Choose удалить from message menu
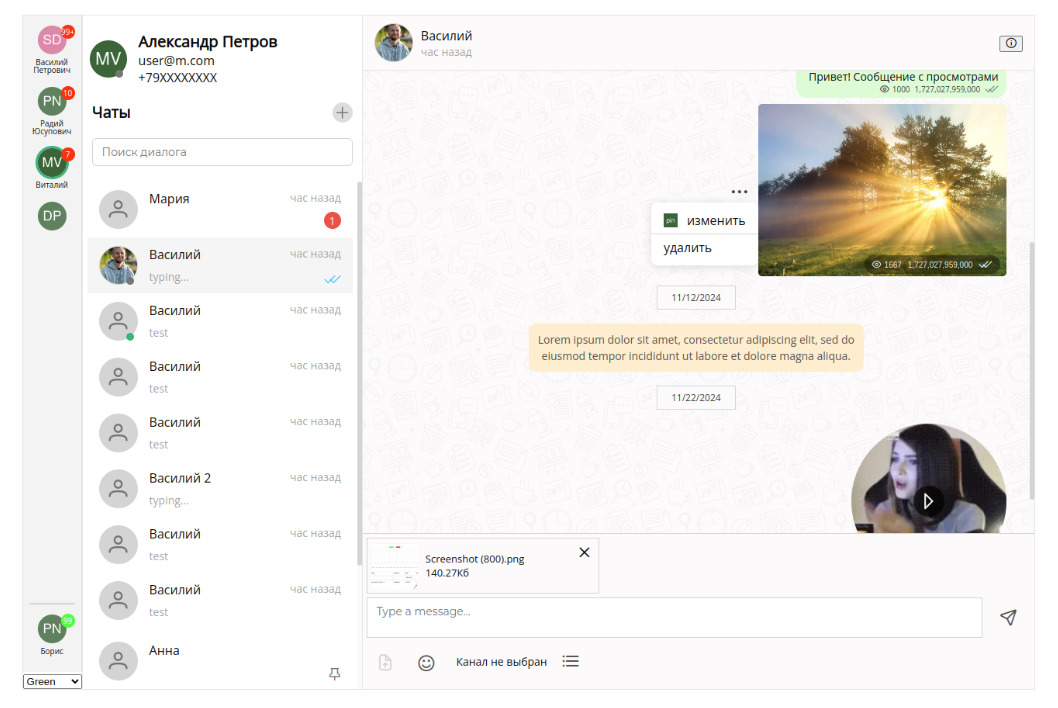 [704, 248]
